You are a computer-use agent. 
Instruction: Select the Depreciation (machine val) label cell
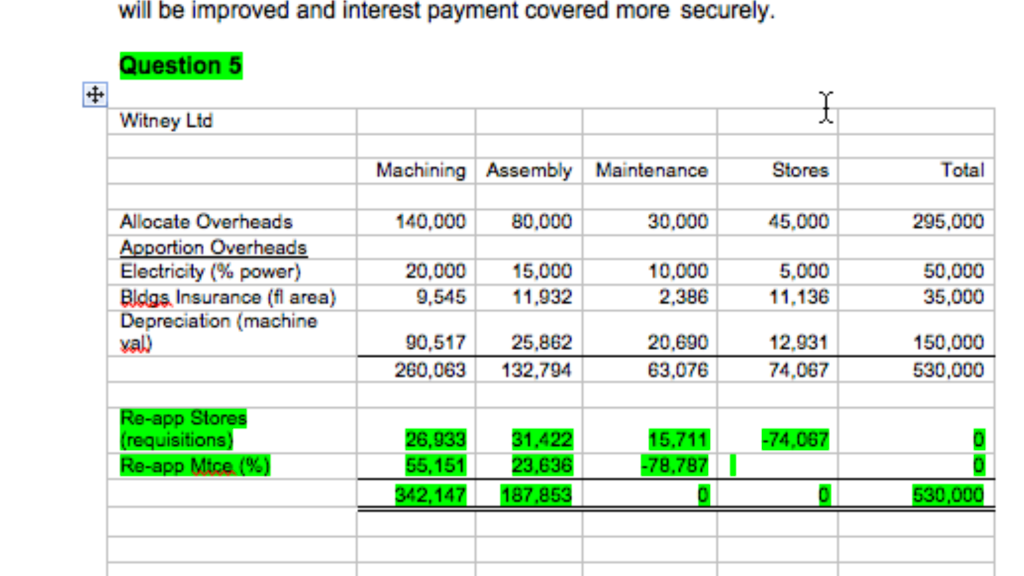(x=200, y=330)
